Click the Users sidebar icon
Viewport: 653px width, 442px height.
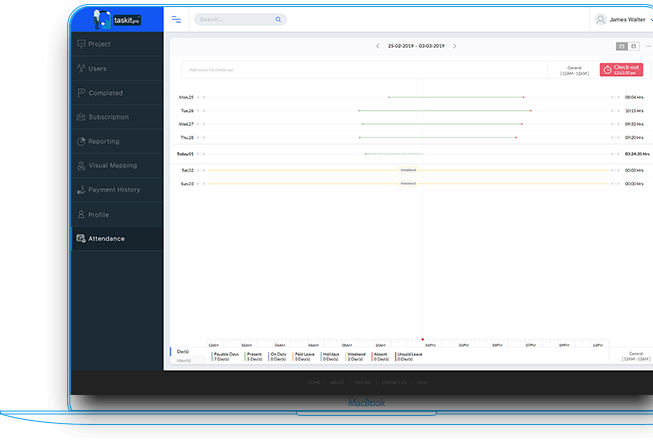[x=81, y=68]
